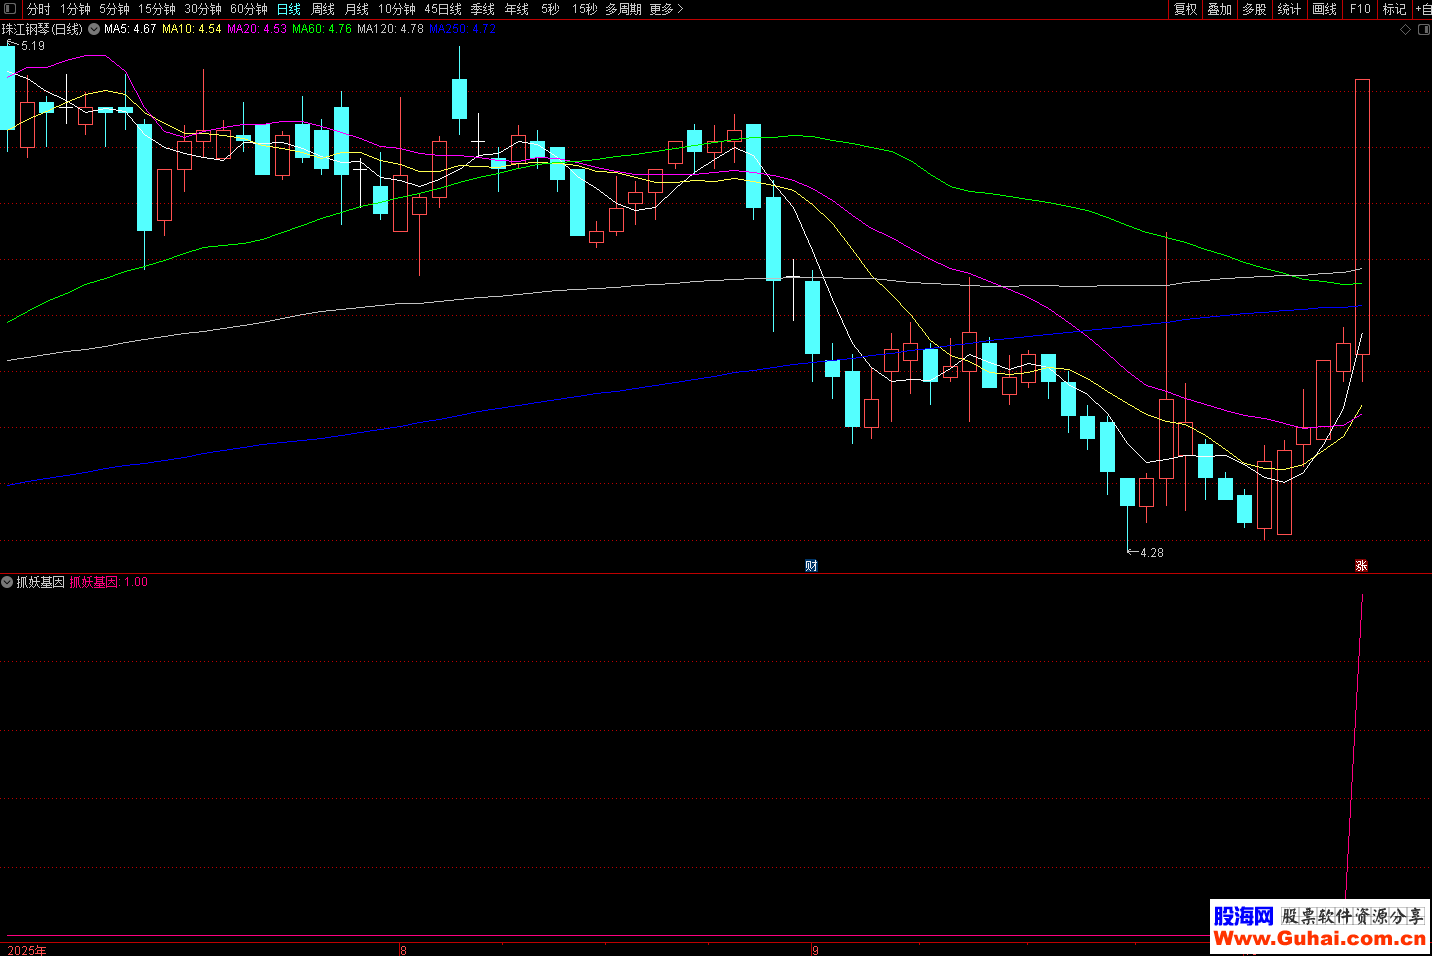Click the 复权 price adjustment button

pos(1185,9)
